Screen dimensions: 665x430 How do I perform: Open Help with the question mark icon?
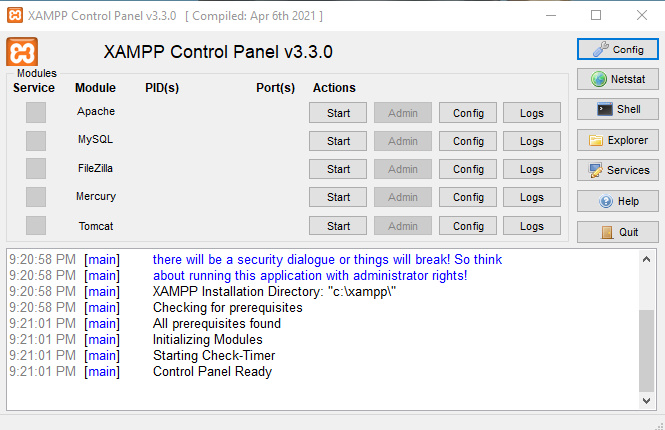[x=617, y=201]
